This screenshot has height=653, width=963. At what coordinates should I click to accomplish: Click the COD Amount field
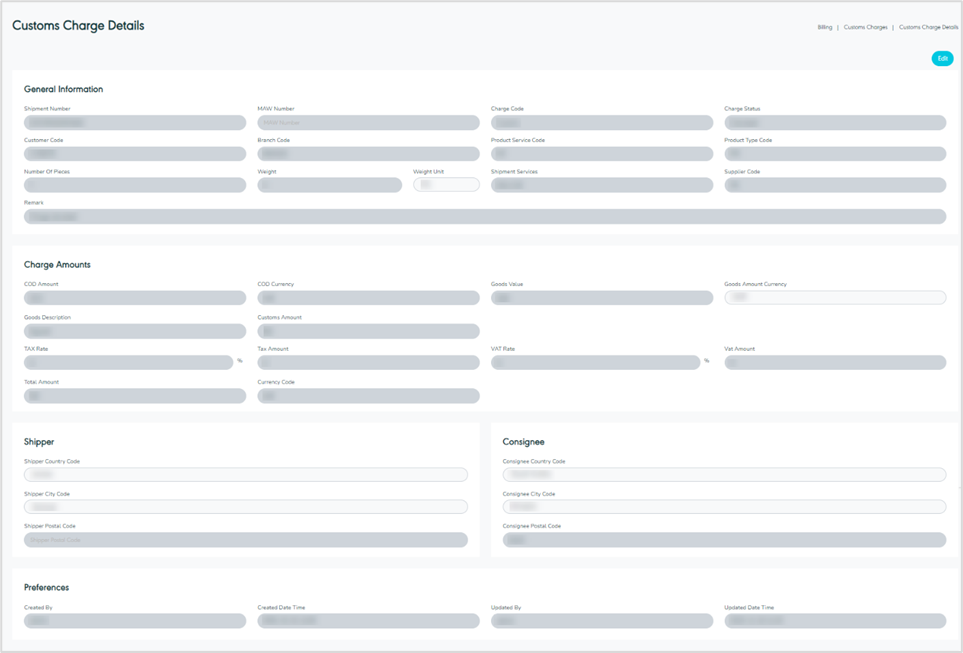(x=135, y=298)
